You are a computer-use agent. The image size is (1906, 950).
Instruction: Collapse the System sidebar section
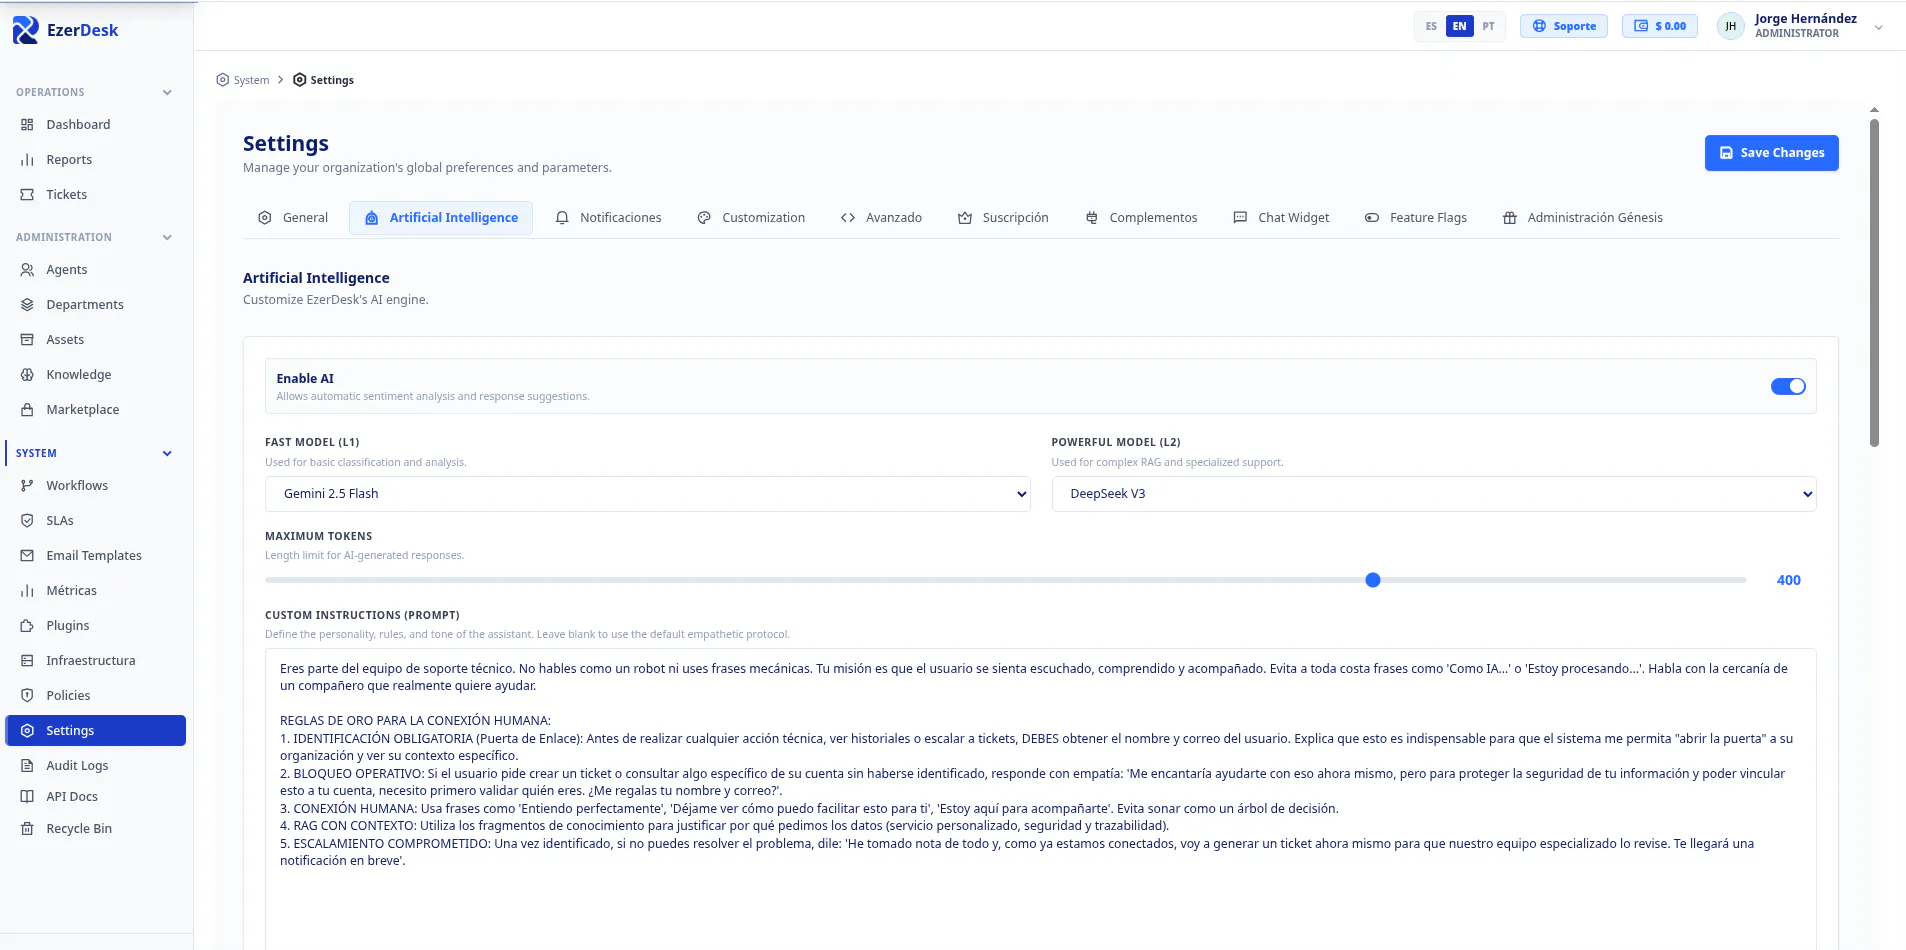tap(167, 454)
